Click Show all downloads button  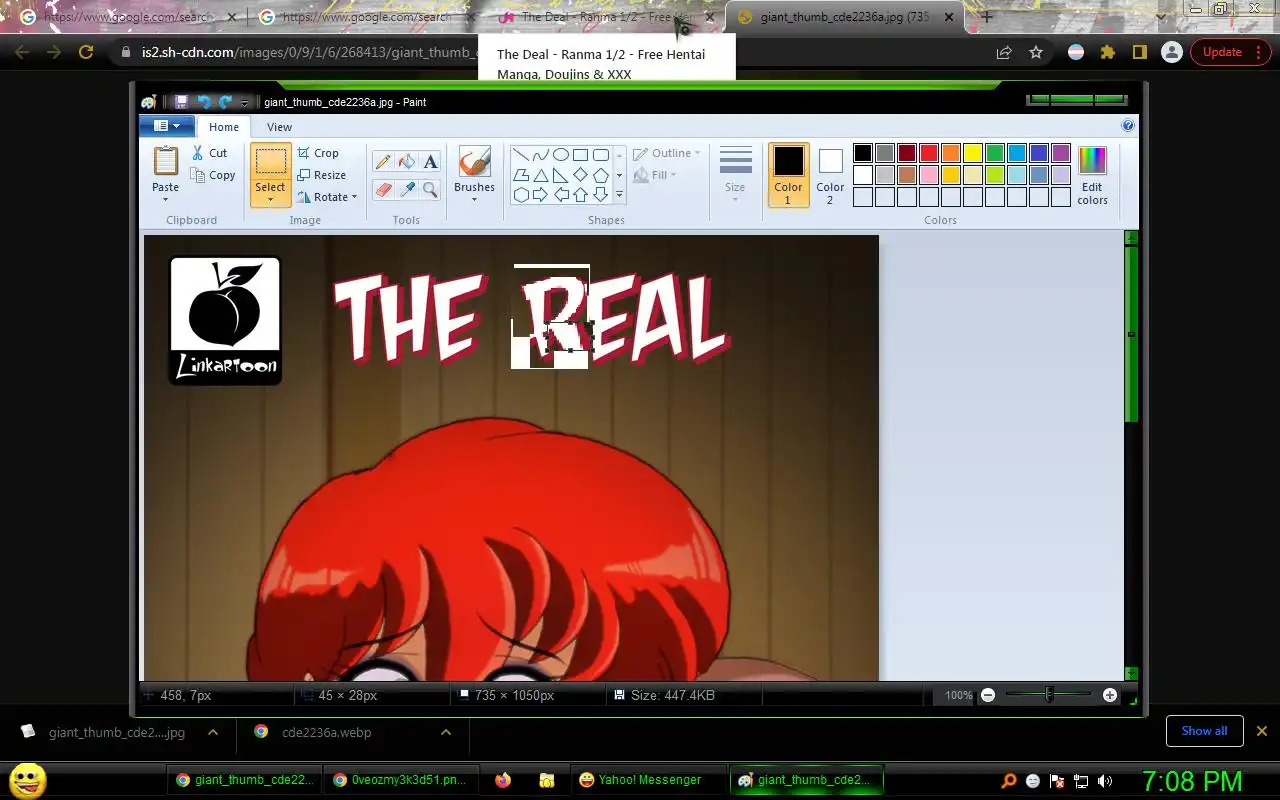tap(1204, 731)
